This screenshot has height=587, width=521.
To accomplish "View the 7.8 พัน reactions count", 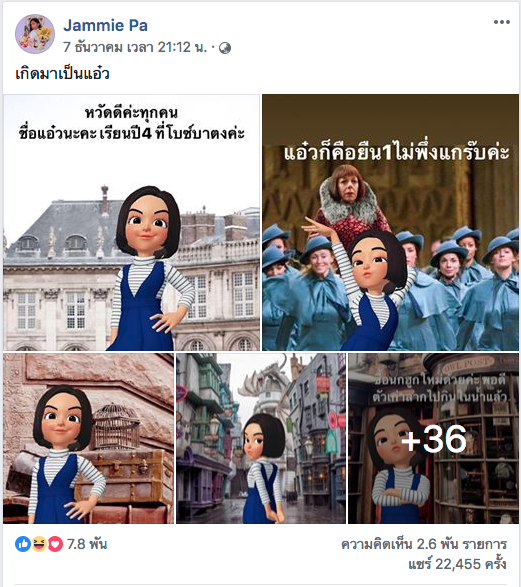I will pos(87,544).
